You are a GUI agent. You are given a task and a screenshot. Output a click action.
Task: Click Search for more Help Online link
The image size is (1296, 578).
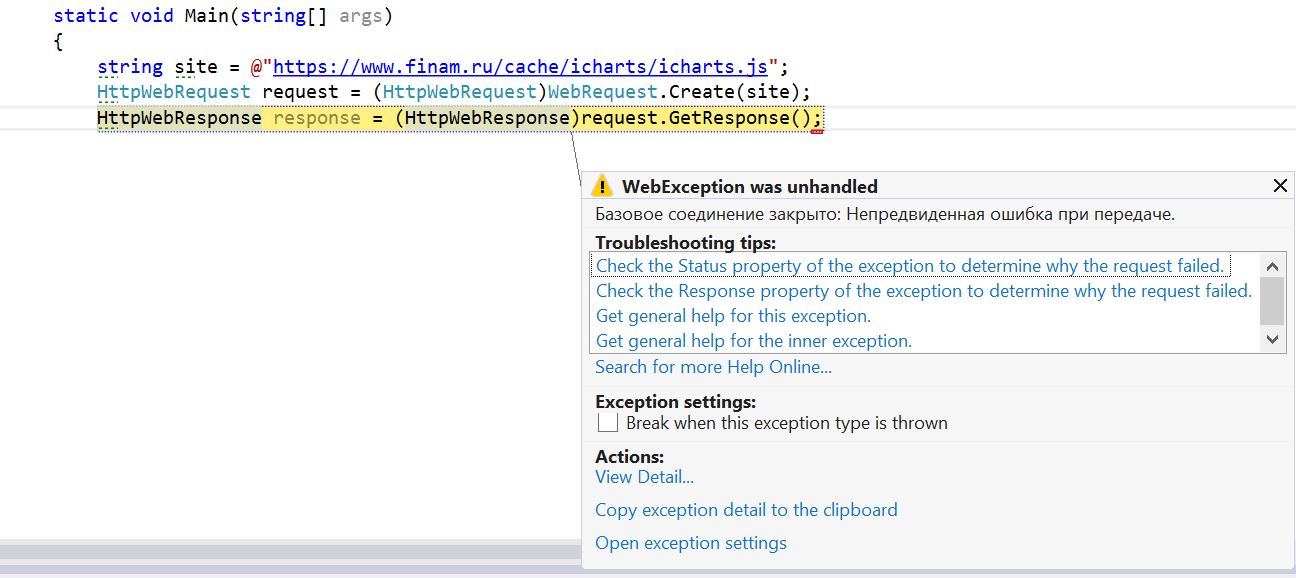tap(713, 367)
